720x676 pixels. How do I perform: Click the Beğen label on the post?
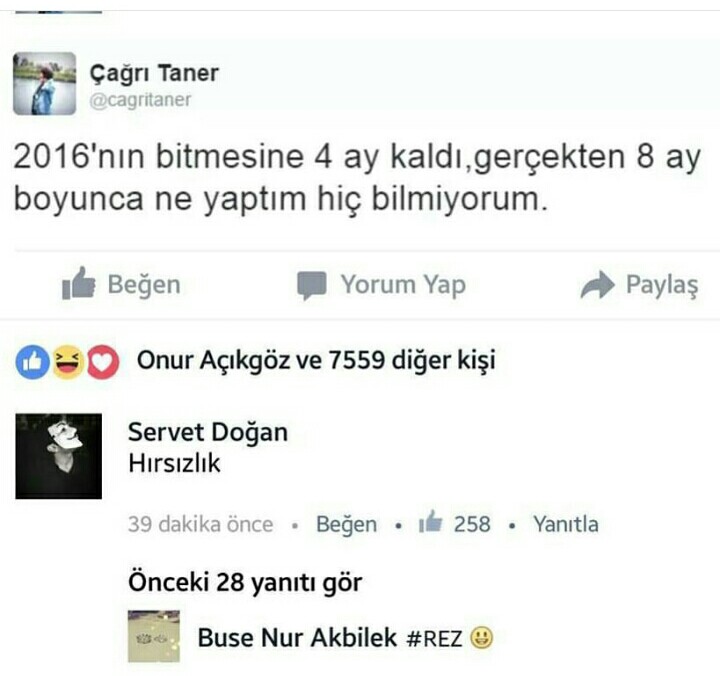click(x=144, y=284)
